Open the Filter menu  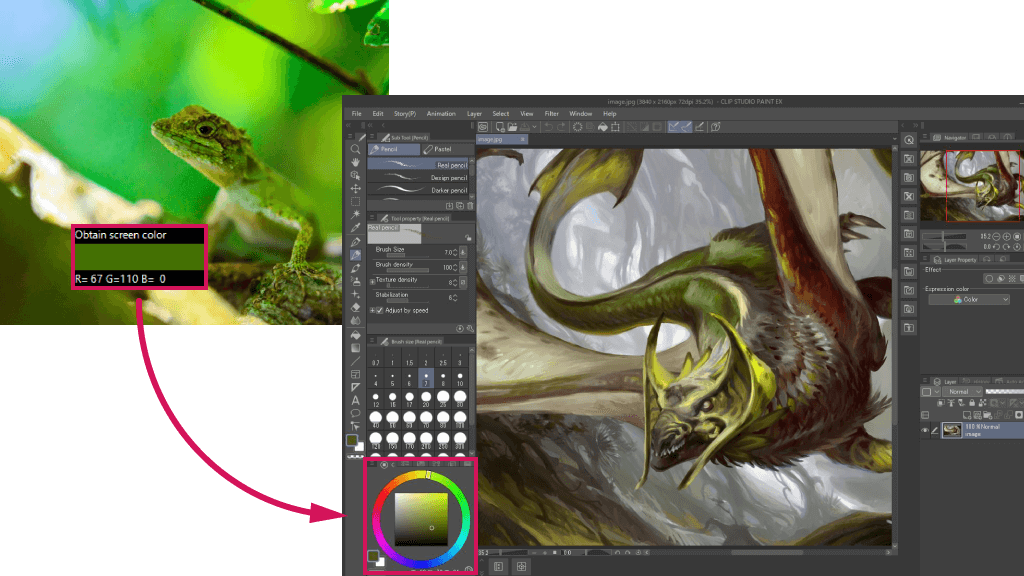(552, 114)
